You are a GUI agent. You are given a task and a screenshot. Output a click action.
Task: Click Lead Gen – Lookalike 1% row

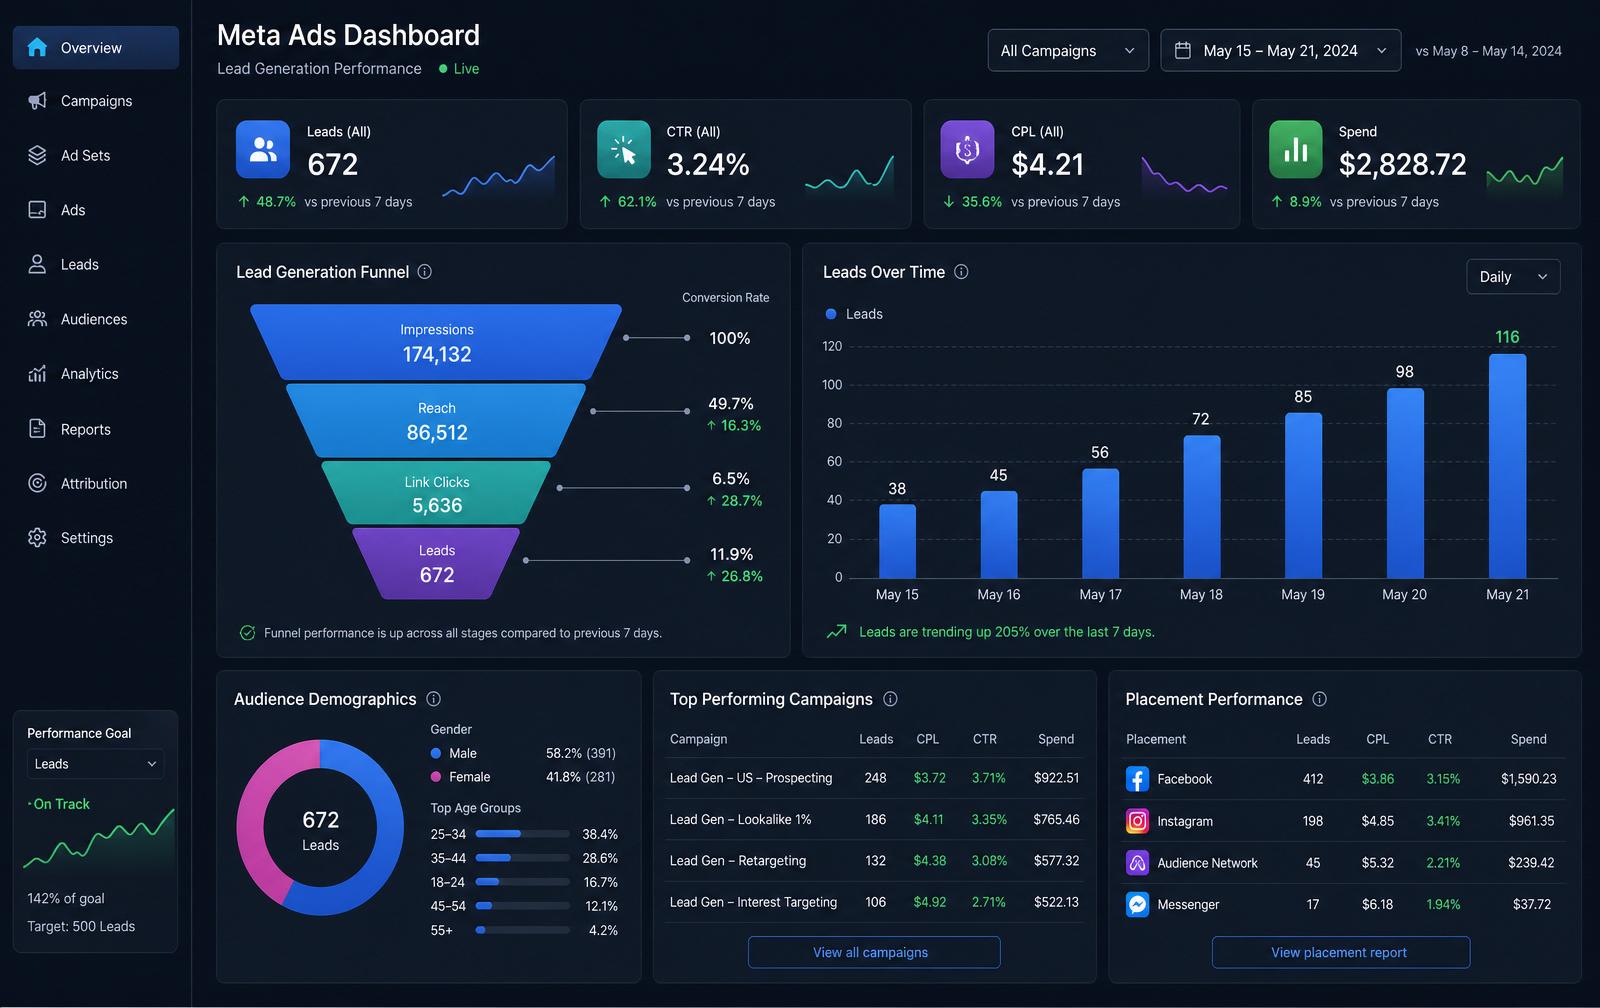pyautogui.click(x=874, y=819)
